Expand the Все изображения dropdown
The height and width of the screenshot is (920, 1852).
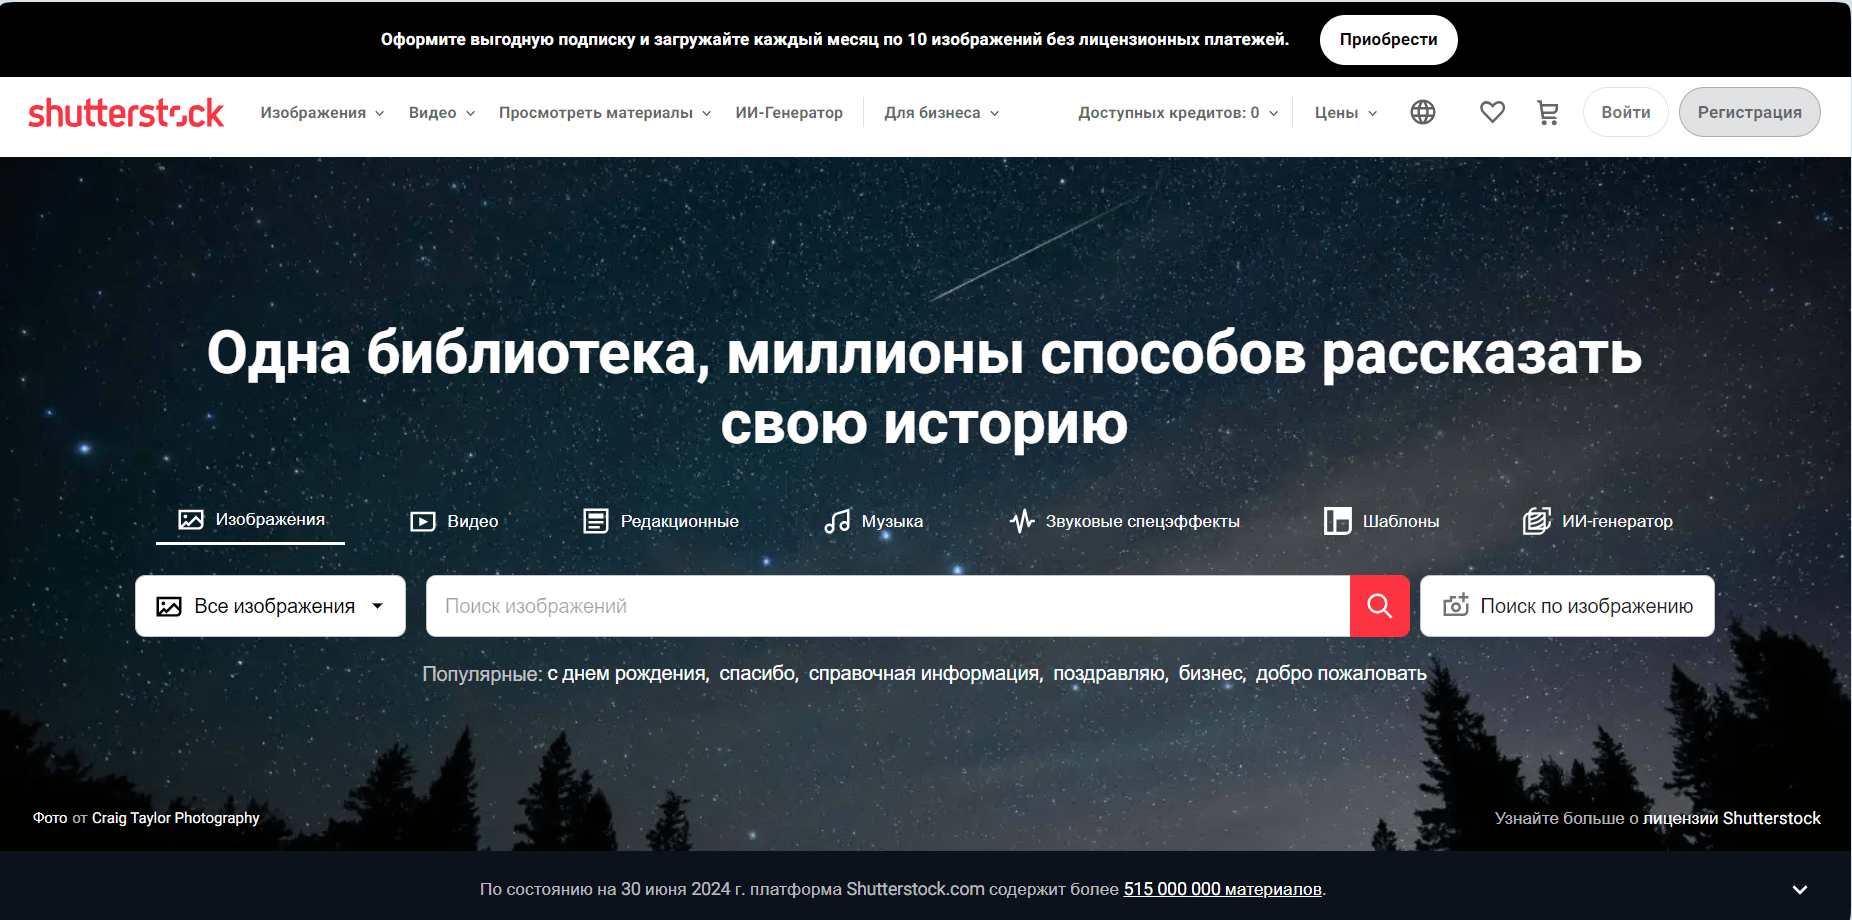coord(270,606)
